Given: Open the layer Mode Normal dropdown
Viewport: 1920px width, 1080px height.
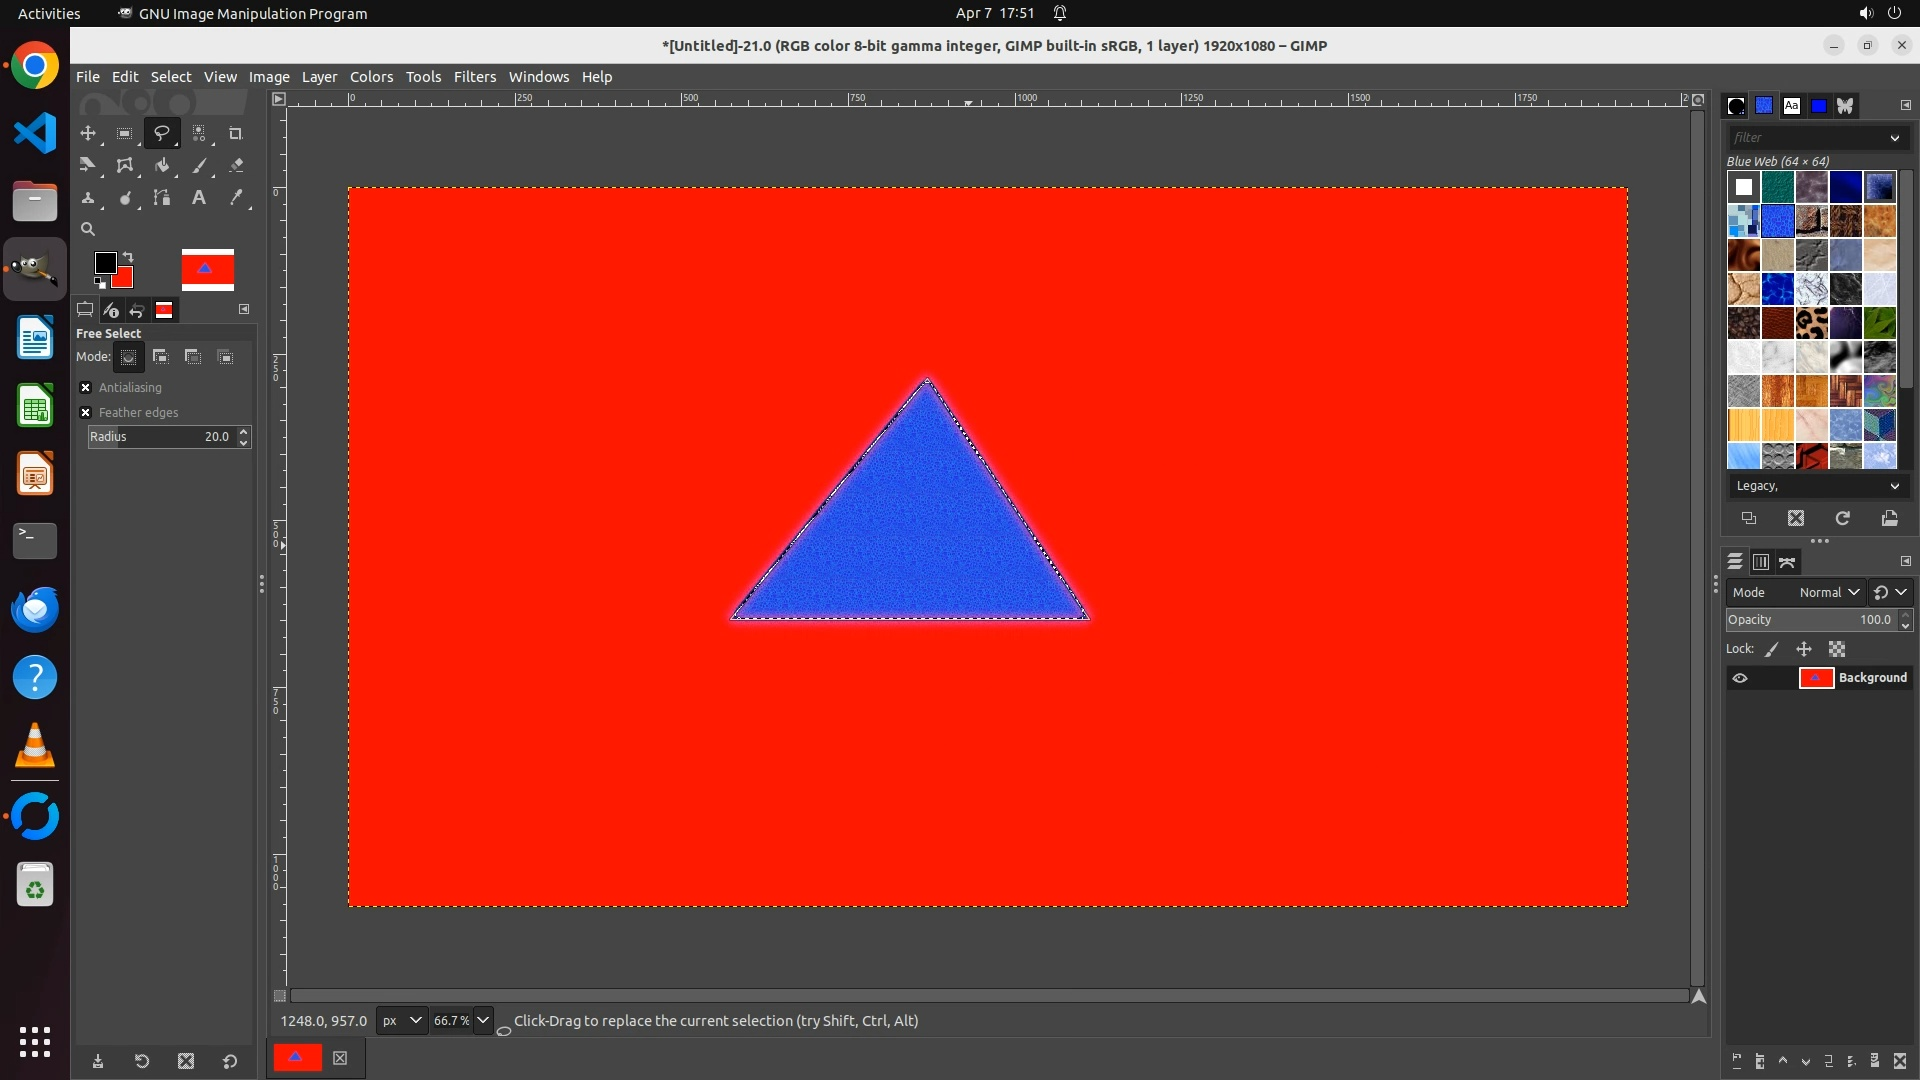Looking at the screenshot, I should click(1828, 593).
